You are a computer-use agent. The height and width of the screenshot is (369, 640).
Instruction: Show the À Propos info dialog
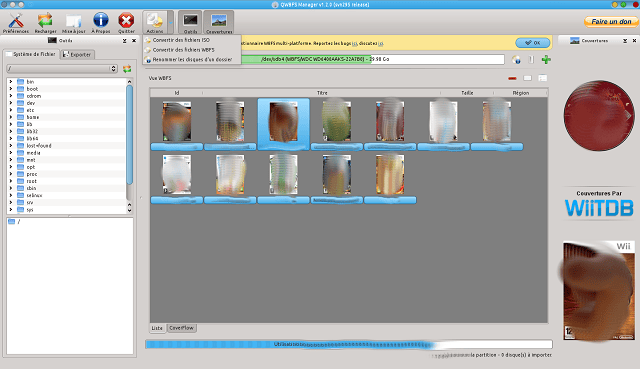coord(100,22)
